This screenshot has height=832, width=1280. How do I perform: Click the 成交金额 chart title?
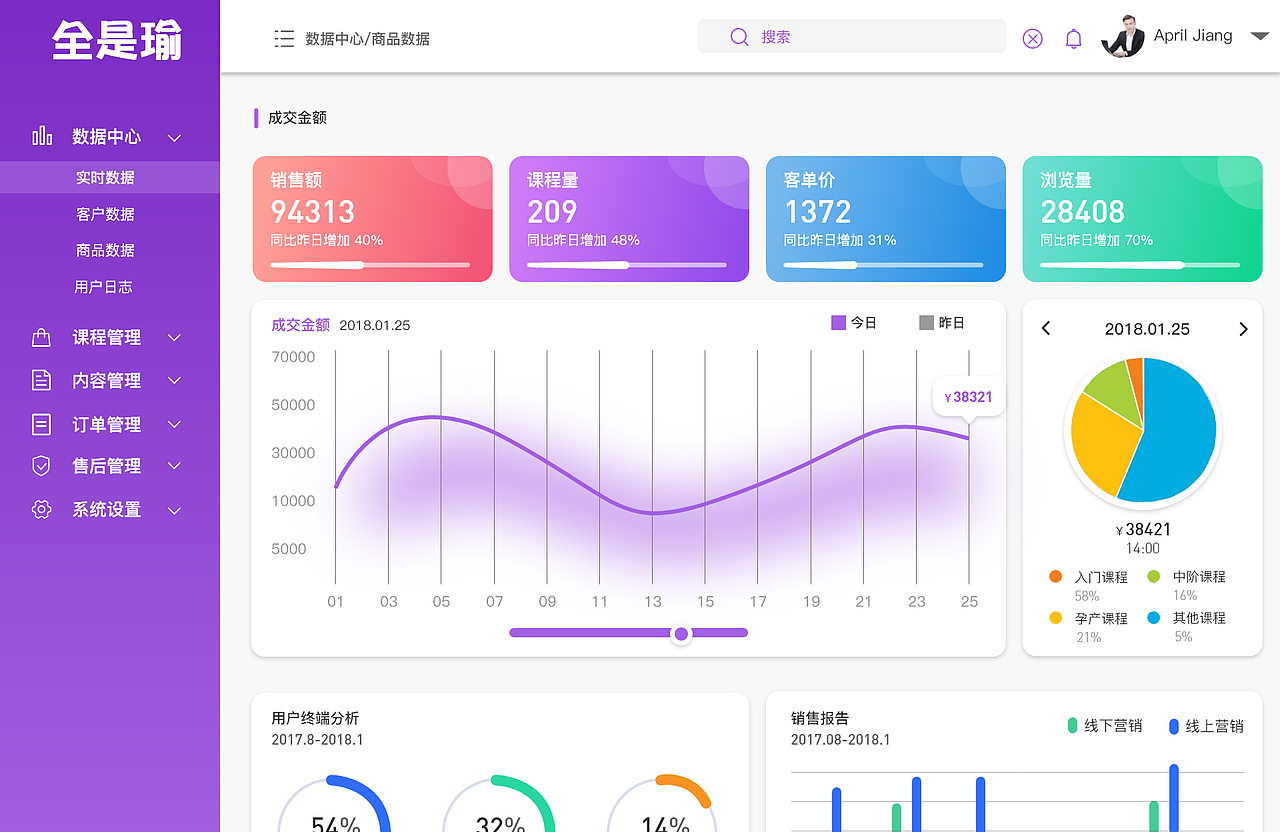300,325
